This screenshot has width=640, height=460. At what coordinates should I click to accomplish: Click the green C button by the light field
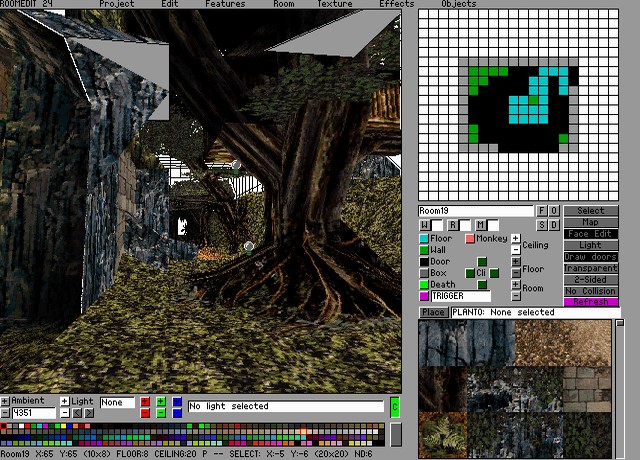(x=394, y=406)
